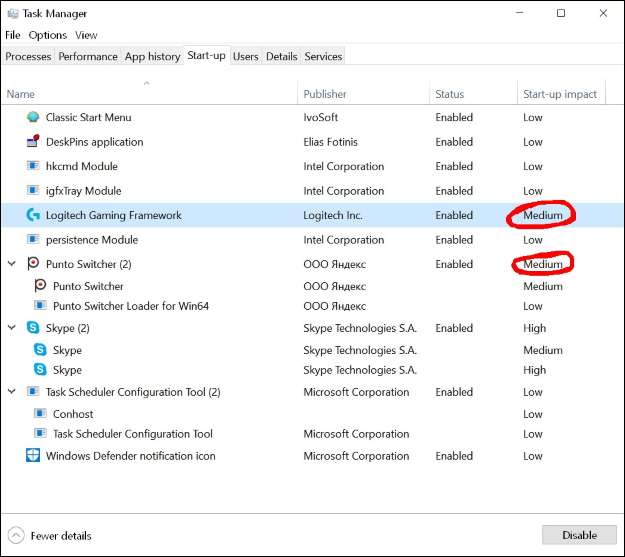Collapse the Punto Switcher group
The height and width of the screenshot is (557, 625).
pos(12,264)
